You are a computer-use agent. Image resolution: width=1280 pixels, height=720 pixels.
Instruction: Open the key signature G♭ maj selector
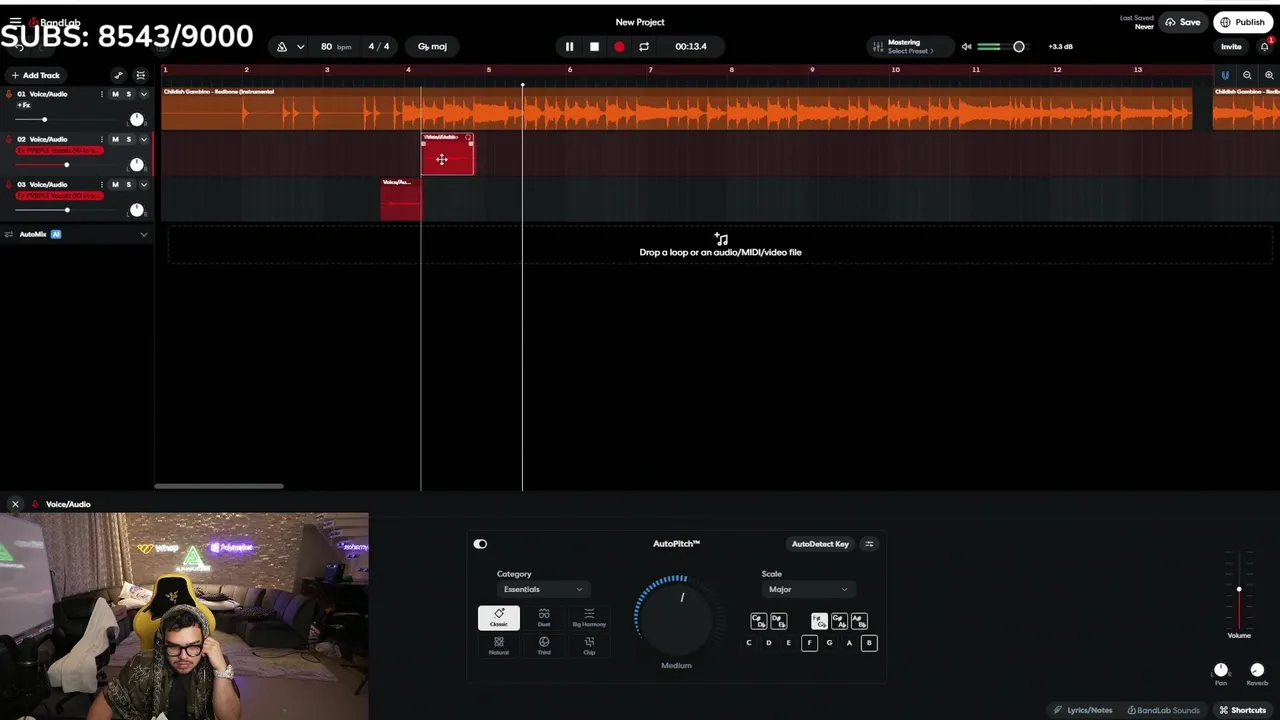click(x=432, y=47)
